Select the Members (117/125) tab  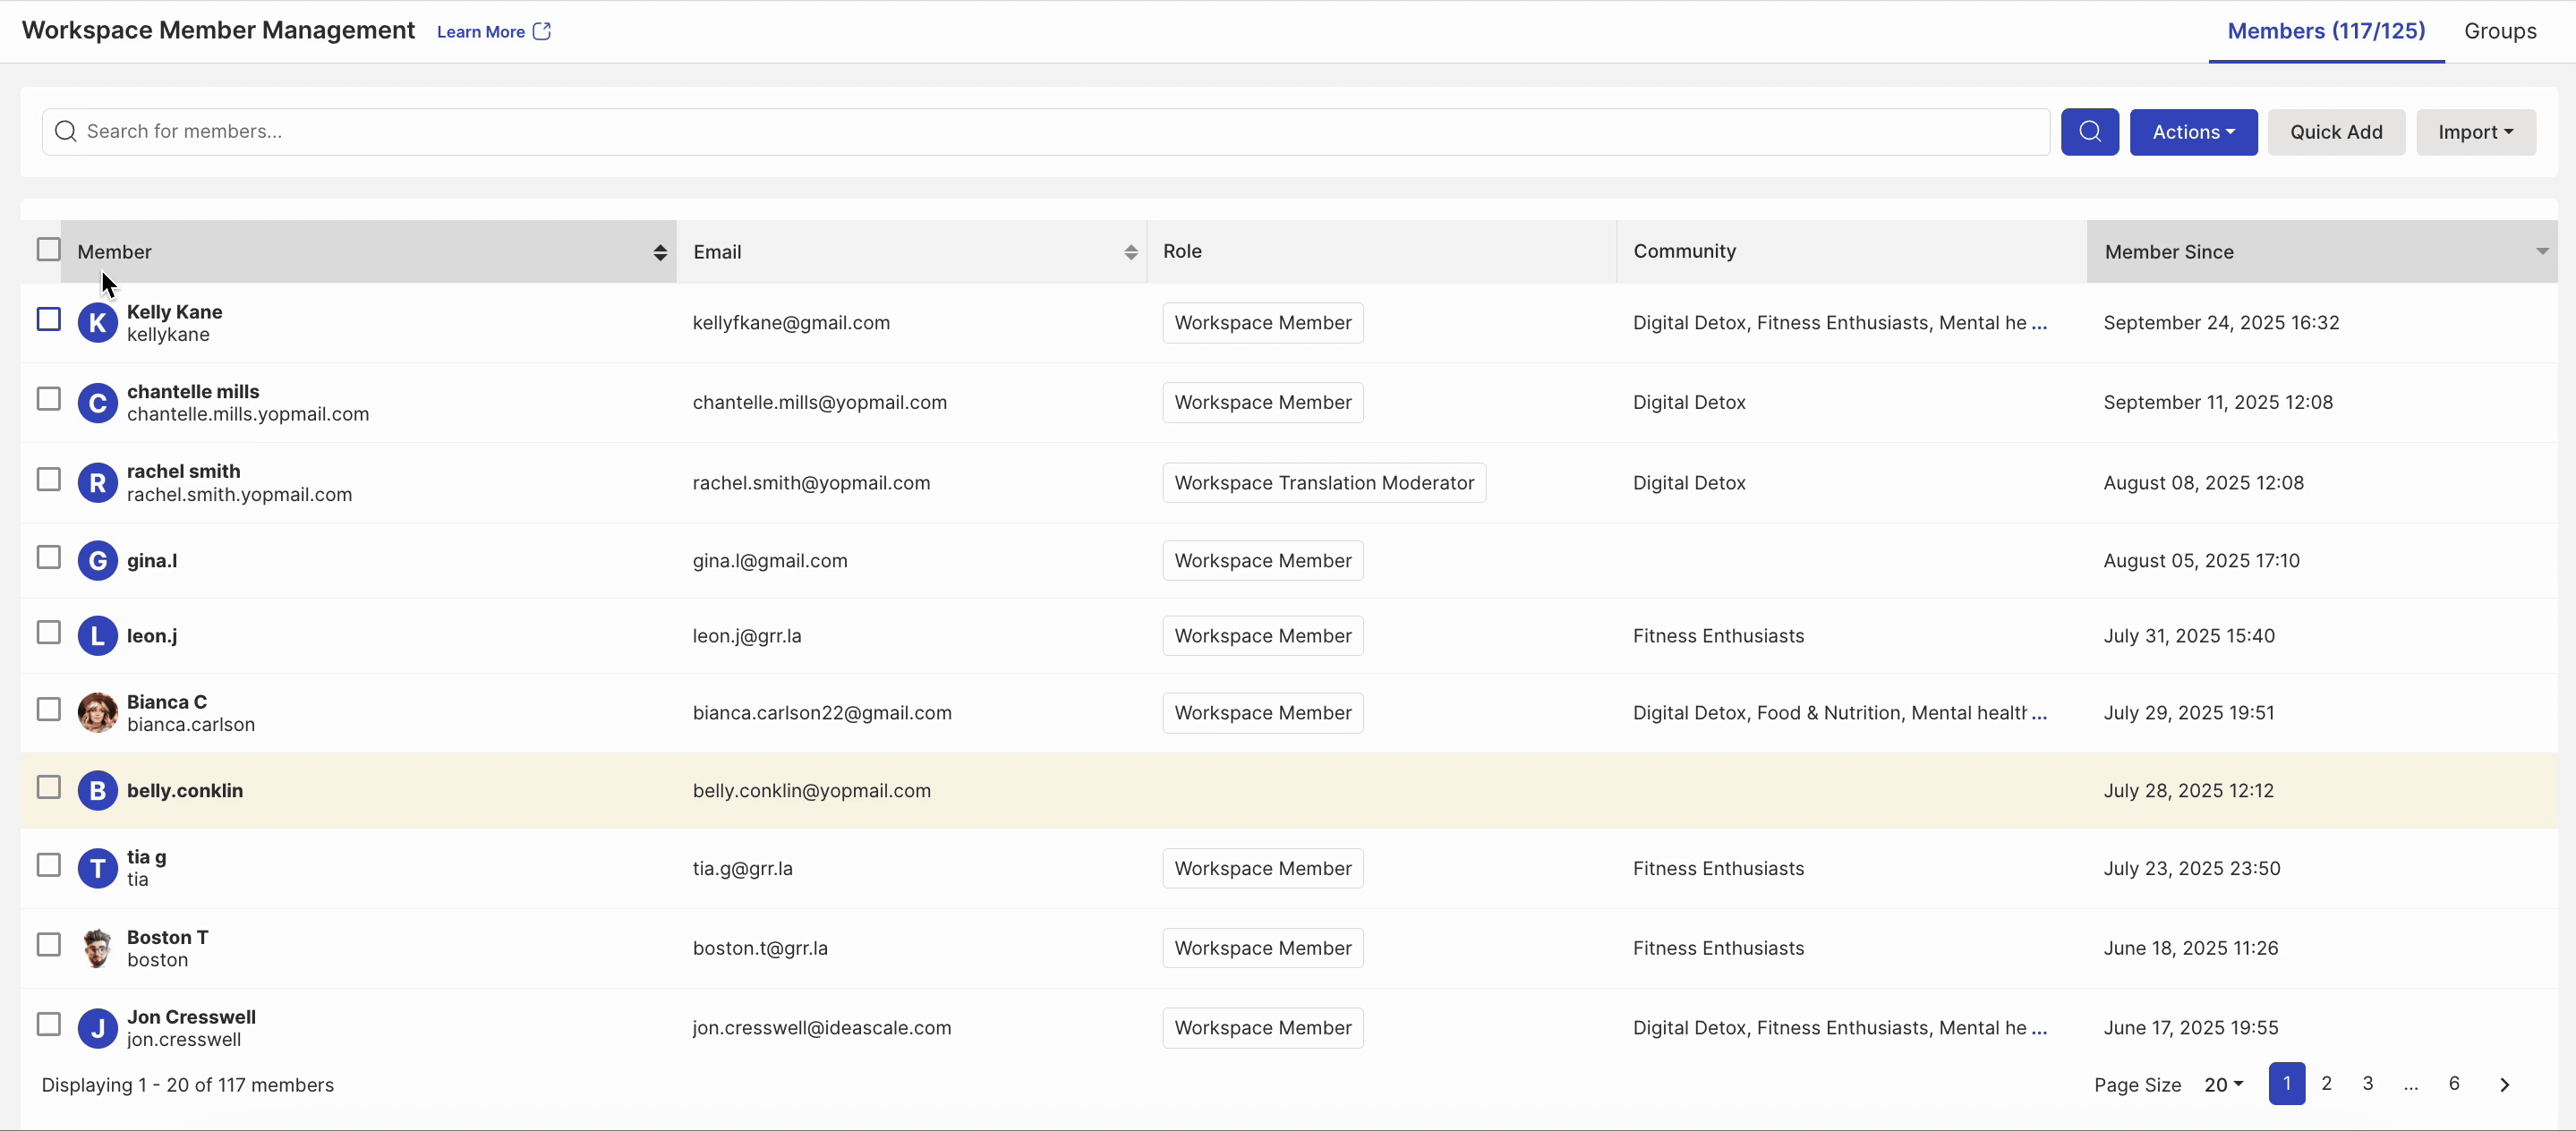coord(2326,31)
